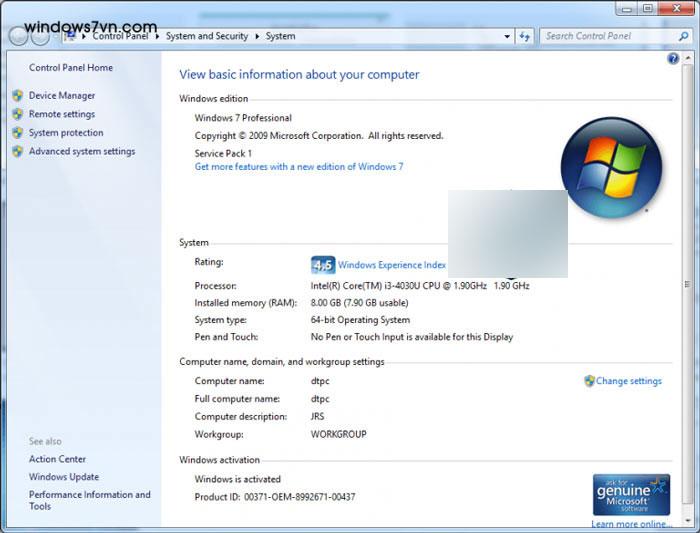This screenshot has width=700, height=533.
Task: Click the shield icon beside Advanced system settings
Action: pyautogui.click(x=17, y=152)
